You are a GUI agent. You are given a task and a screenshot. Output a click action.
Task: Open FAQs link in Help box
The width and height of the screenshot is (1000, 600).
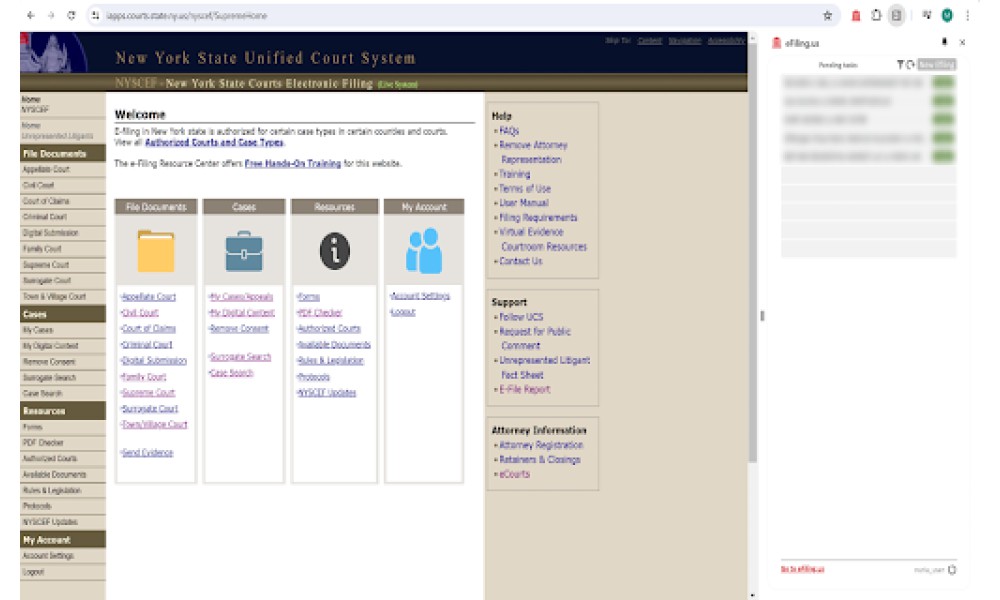[x=508, y=131]
